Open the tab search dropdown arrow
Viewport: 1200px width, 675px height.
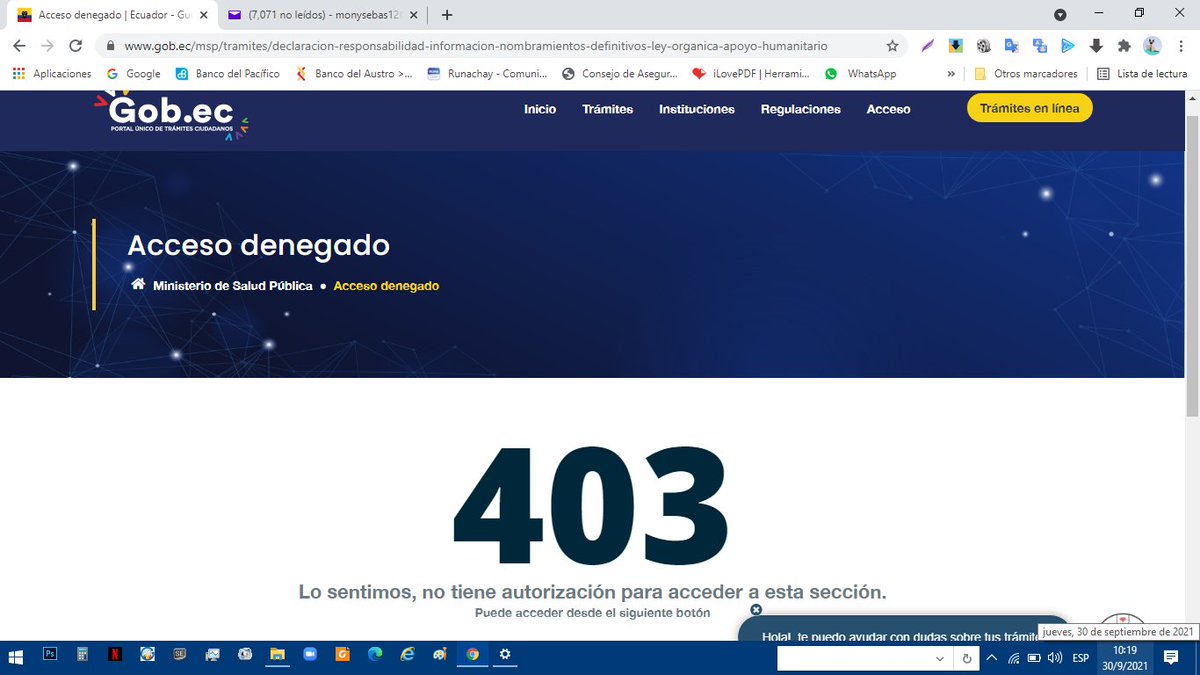point(1060,15)
